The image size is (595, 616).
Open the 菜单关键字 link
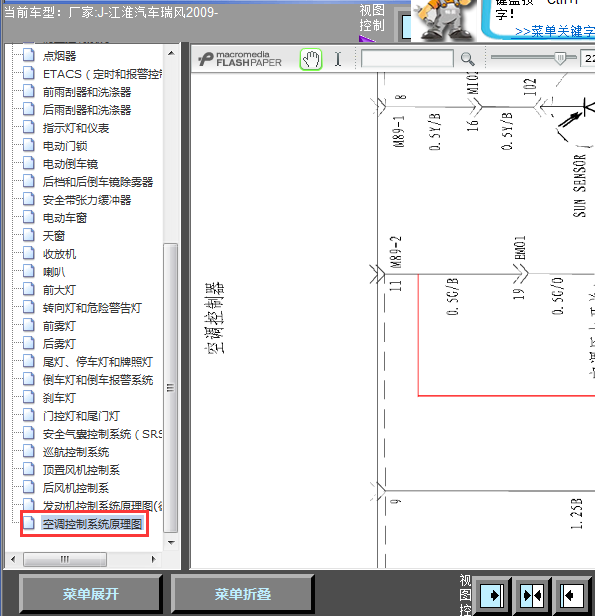pos(555,31)
